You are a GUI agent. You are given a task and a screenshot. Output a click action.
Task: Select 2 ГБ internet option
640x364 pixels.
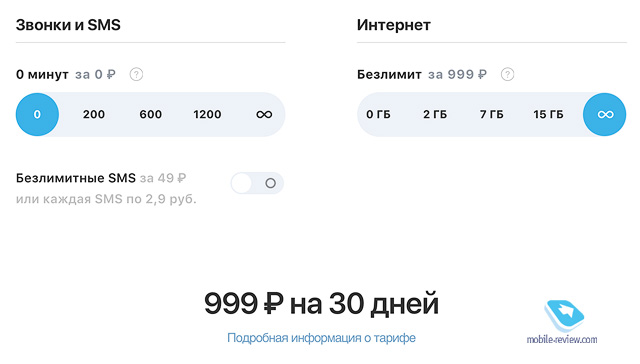(435, 115)
